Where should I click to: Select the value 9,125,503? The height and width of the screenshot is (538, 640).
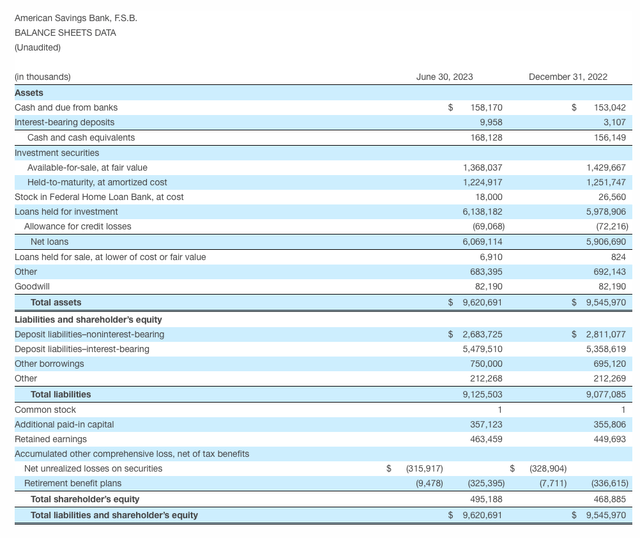[482, 394]
